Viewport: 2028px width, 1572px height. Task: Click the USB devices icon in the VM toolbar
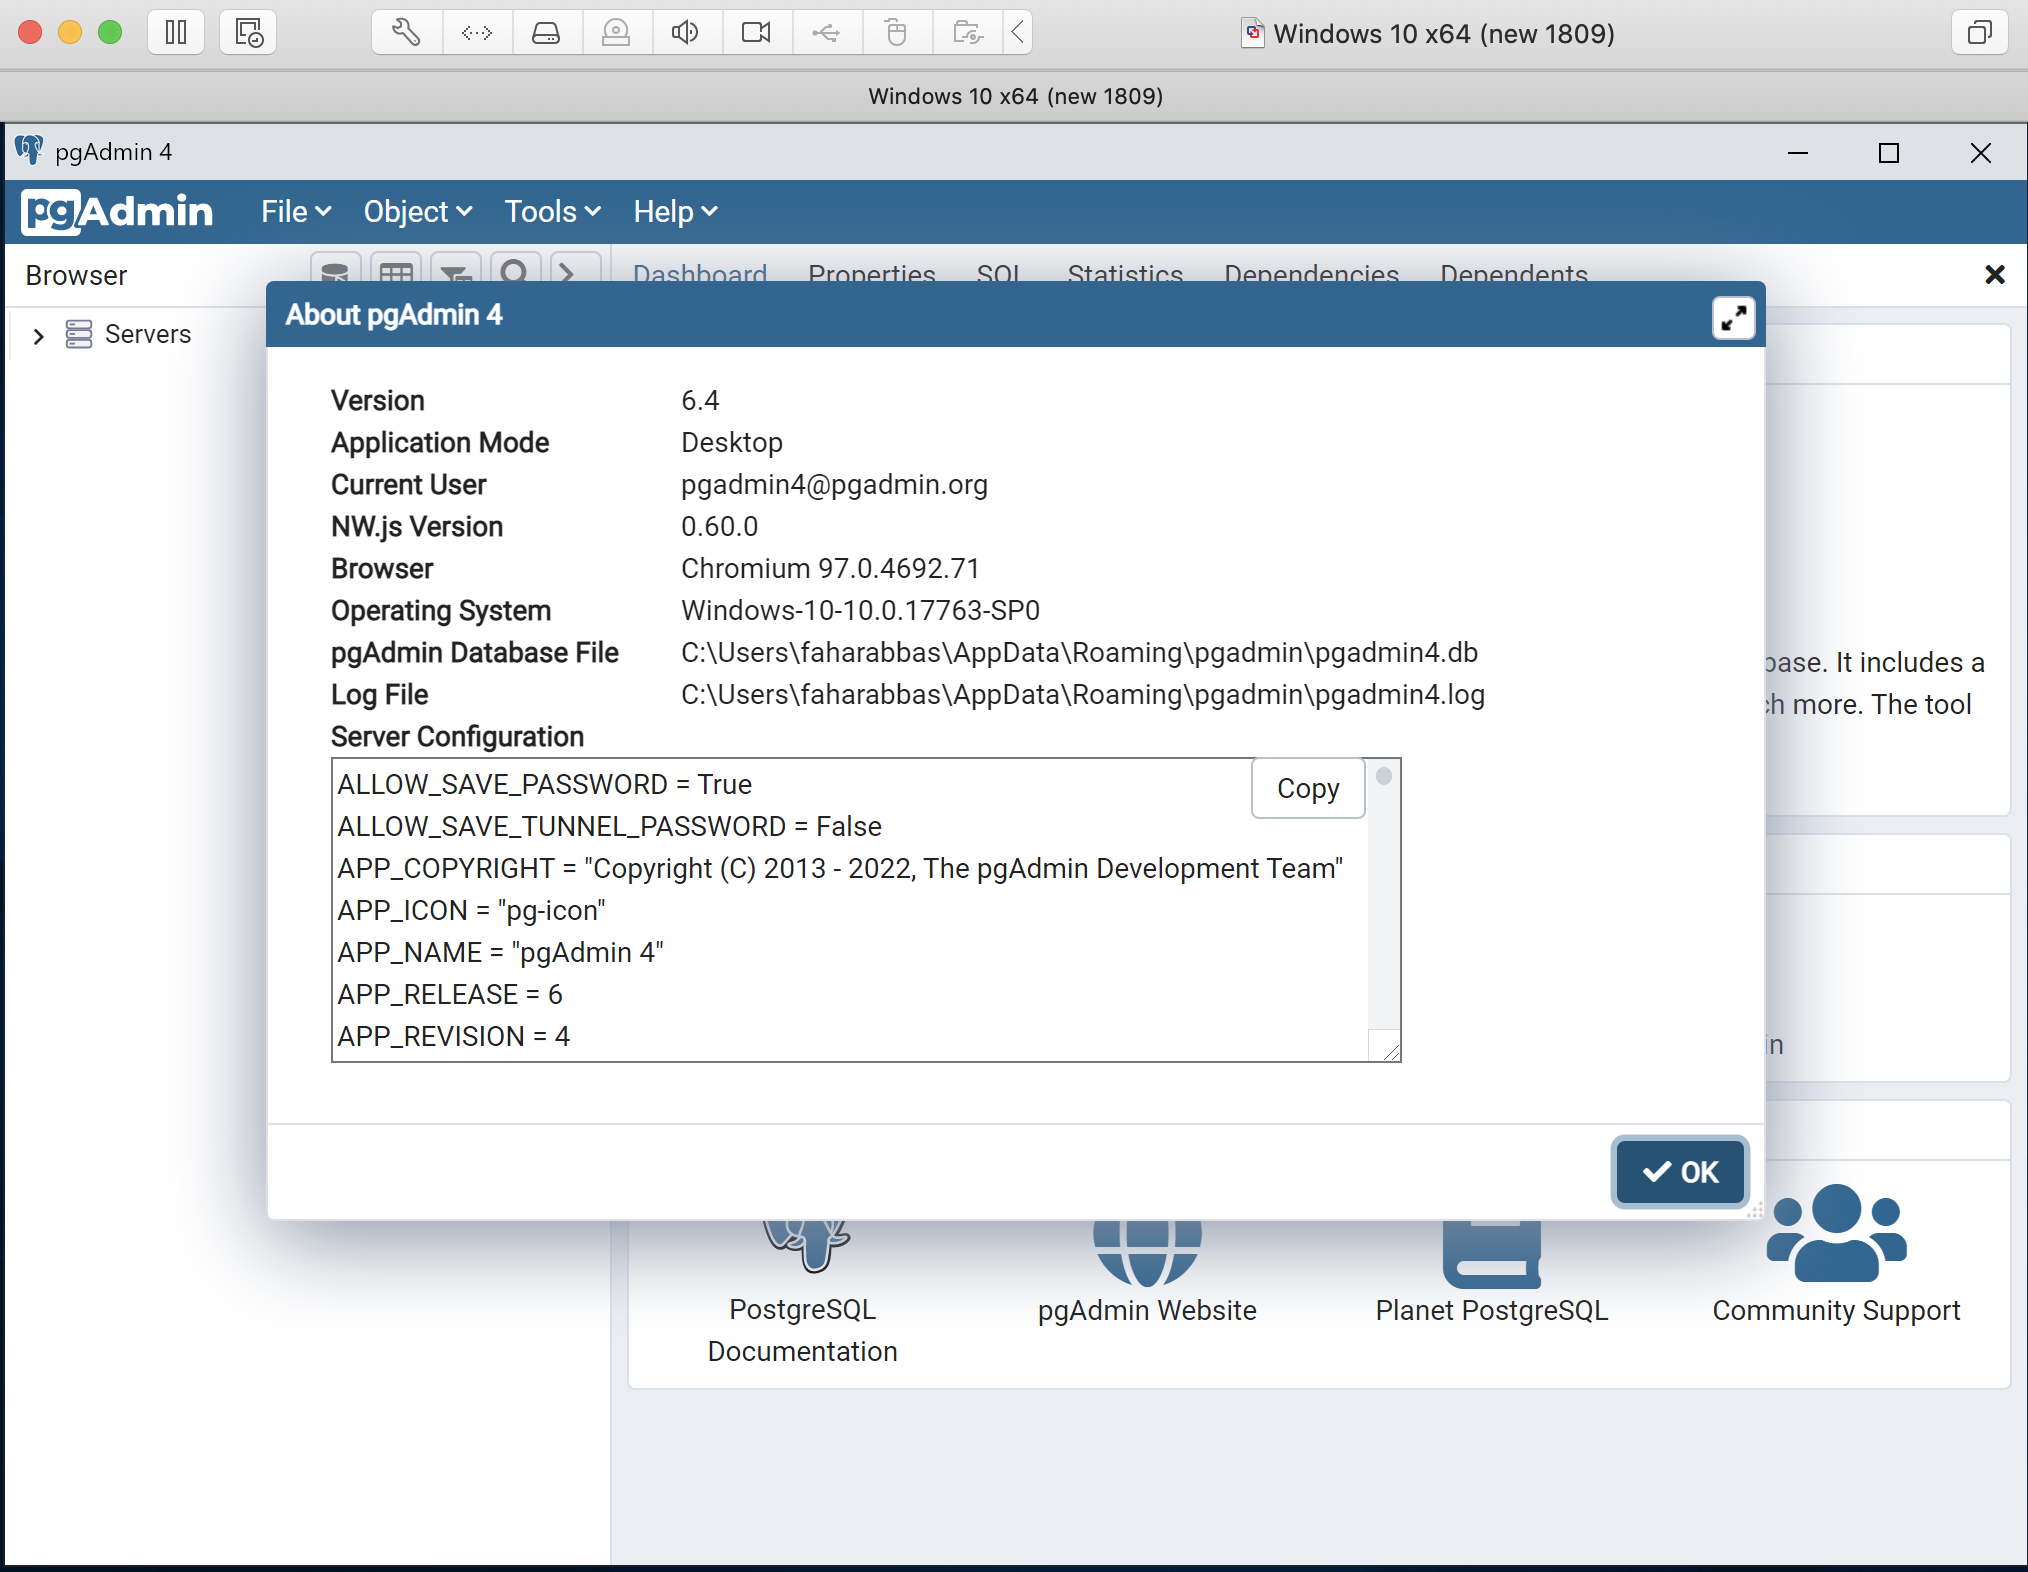pyautogui.click(x=826, y=32)
